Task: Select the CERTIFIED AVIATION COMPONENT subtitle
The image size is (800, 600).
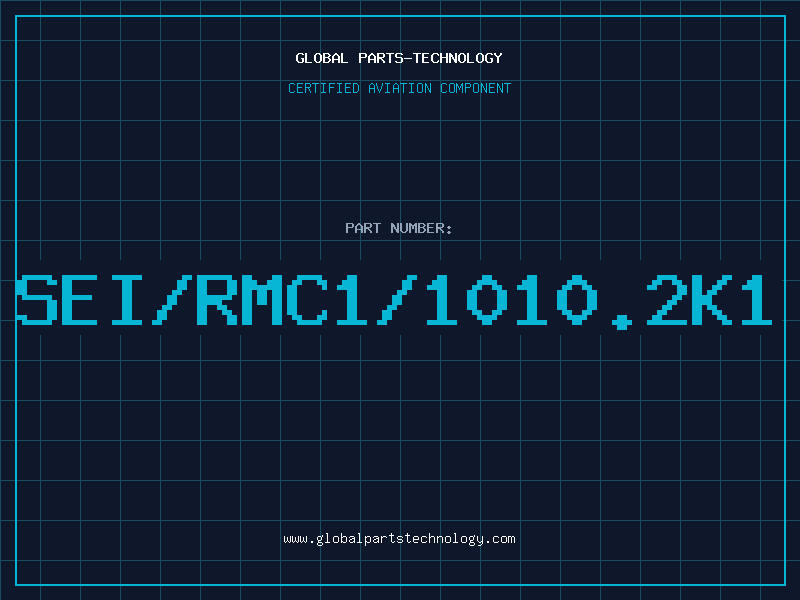Action: point(399,88)
